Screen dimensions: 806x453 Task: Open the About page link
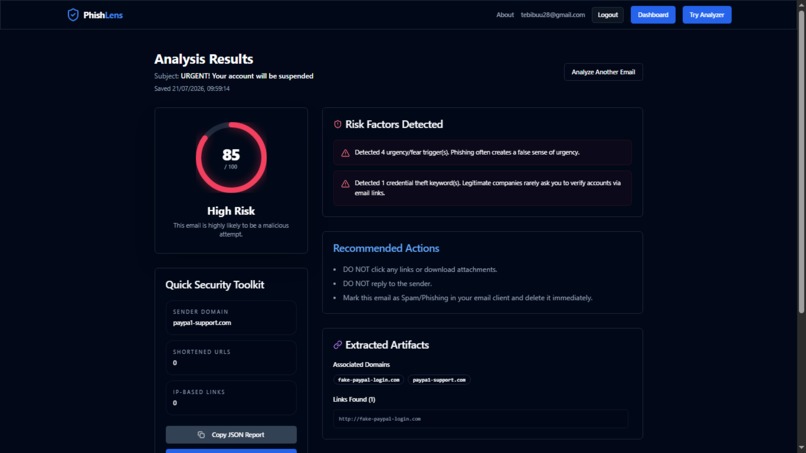tap(505, 15)
